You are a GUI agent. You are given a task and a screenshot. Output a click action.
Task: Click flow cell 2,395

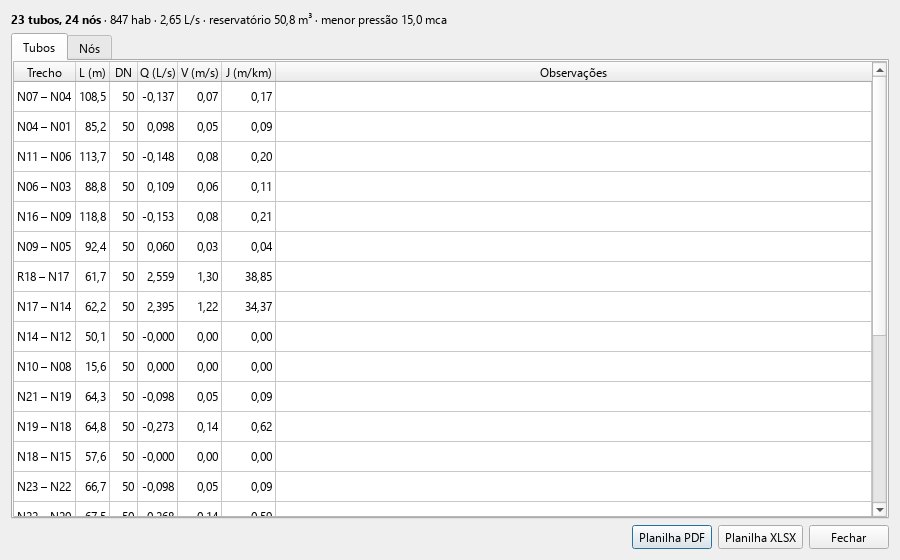tap(157, 306)
